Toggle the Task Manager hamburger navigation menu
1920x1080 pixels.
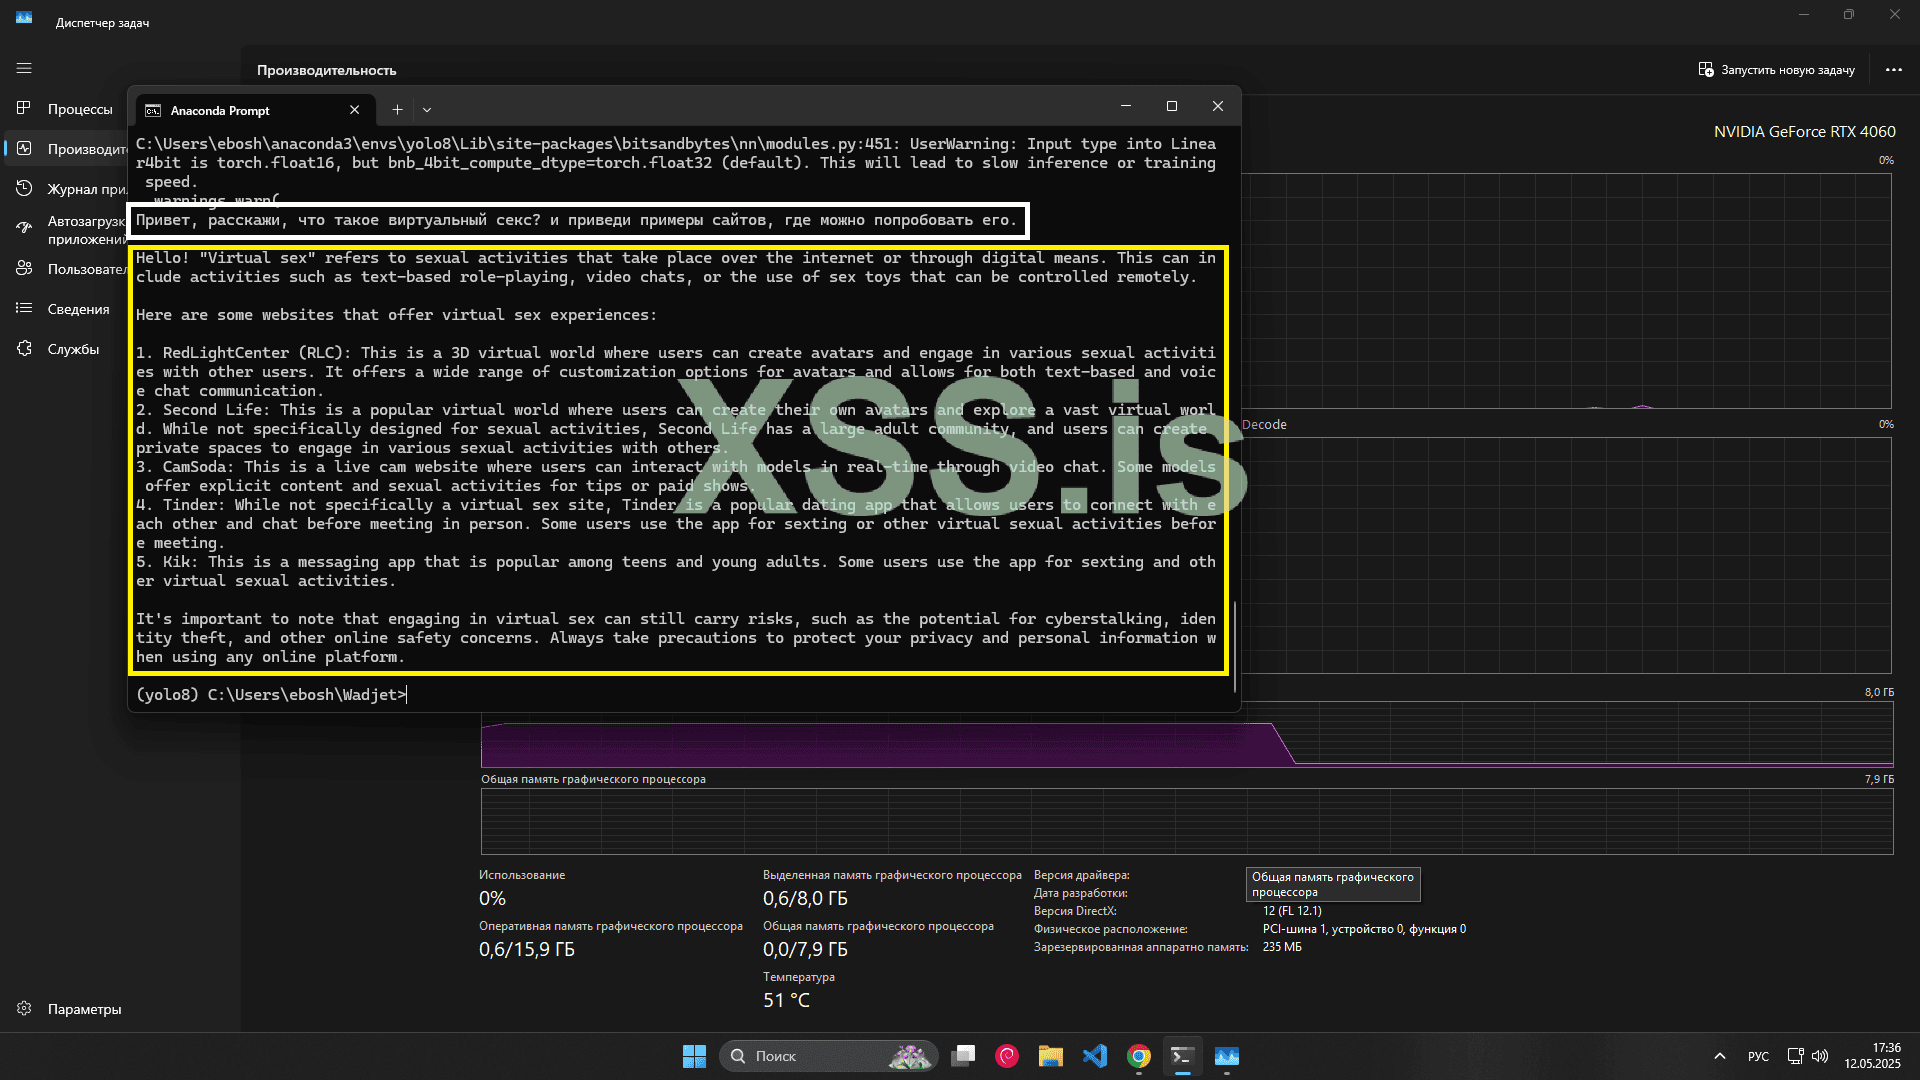(x=24, y=68)
